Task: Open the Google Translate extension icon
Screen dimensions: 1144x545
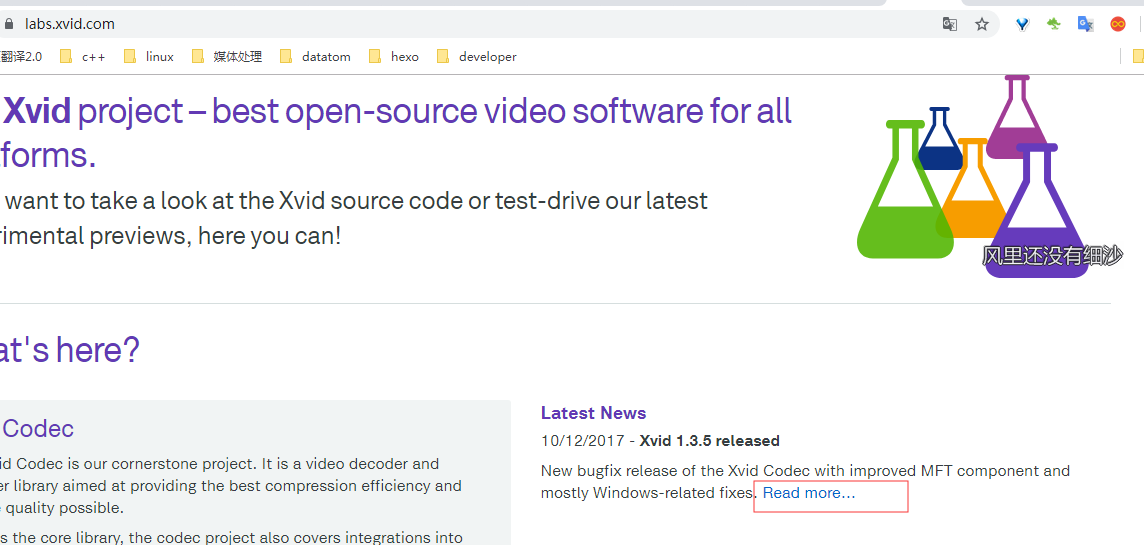Action: 1086,24
